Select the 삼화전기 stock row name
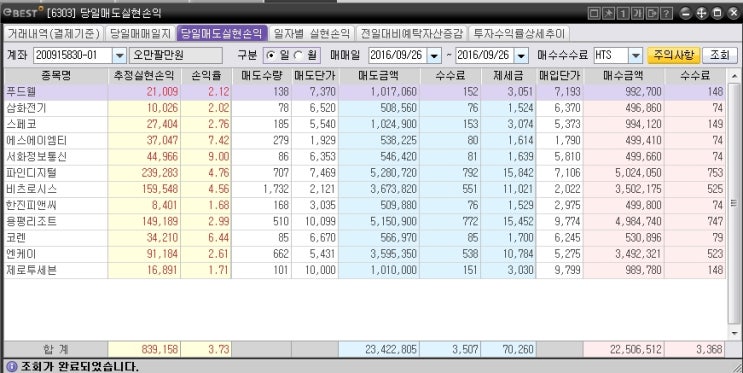Image resolution: width=743 pixels, height=373 pixels. point(26,108)
